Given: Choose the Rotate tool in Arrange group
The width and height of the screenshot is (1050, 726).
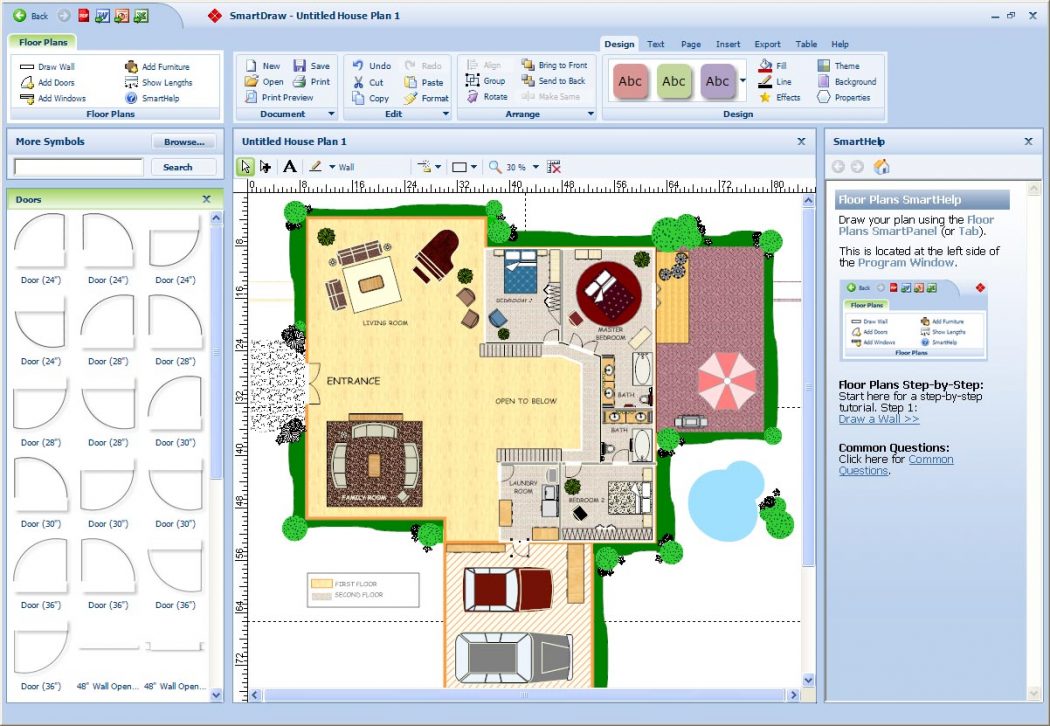Looking at the screenshot, I should pyautogui.click(x=487, y=97).
